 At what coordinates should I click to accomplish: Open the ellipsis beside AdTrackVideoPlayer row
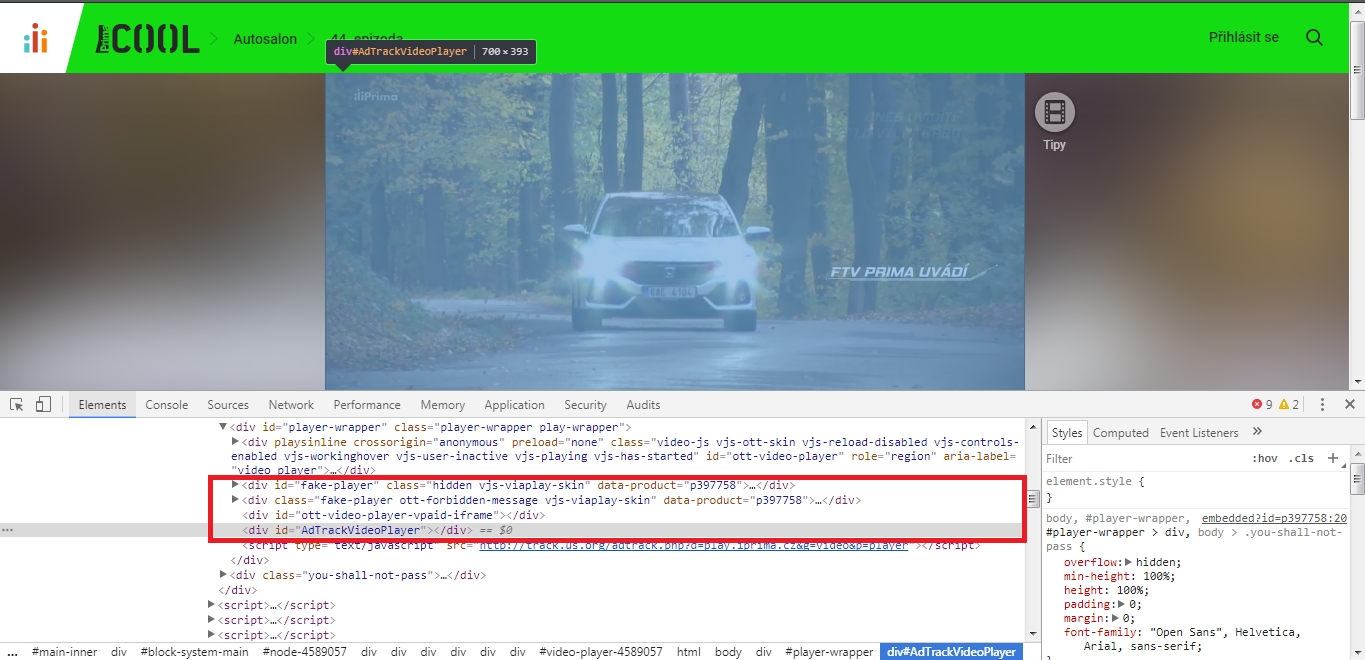[x=8, y=530]
